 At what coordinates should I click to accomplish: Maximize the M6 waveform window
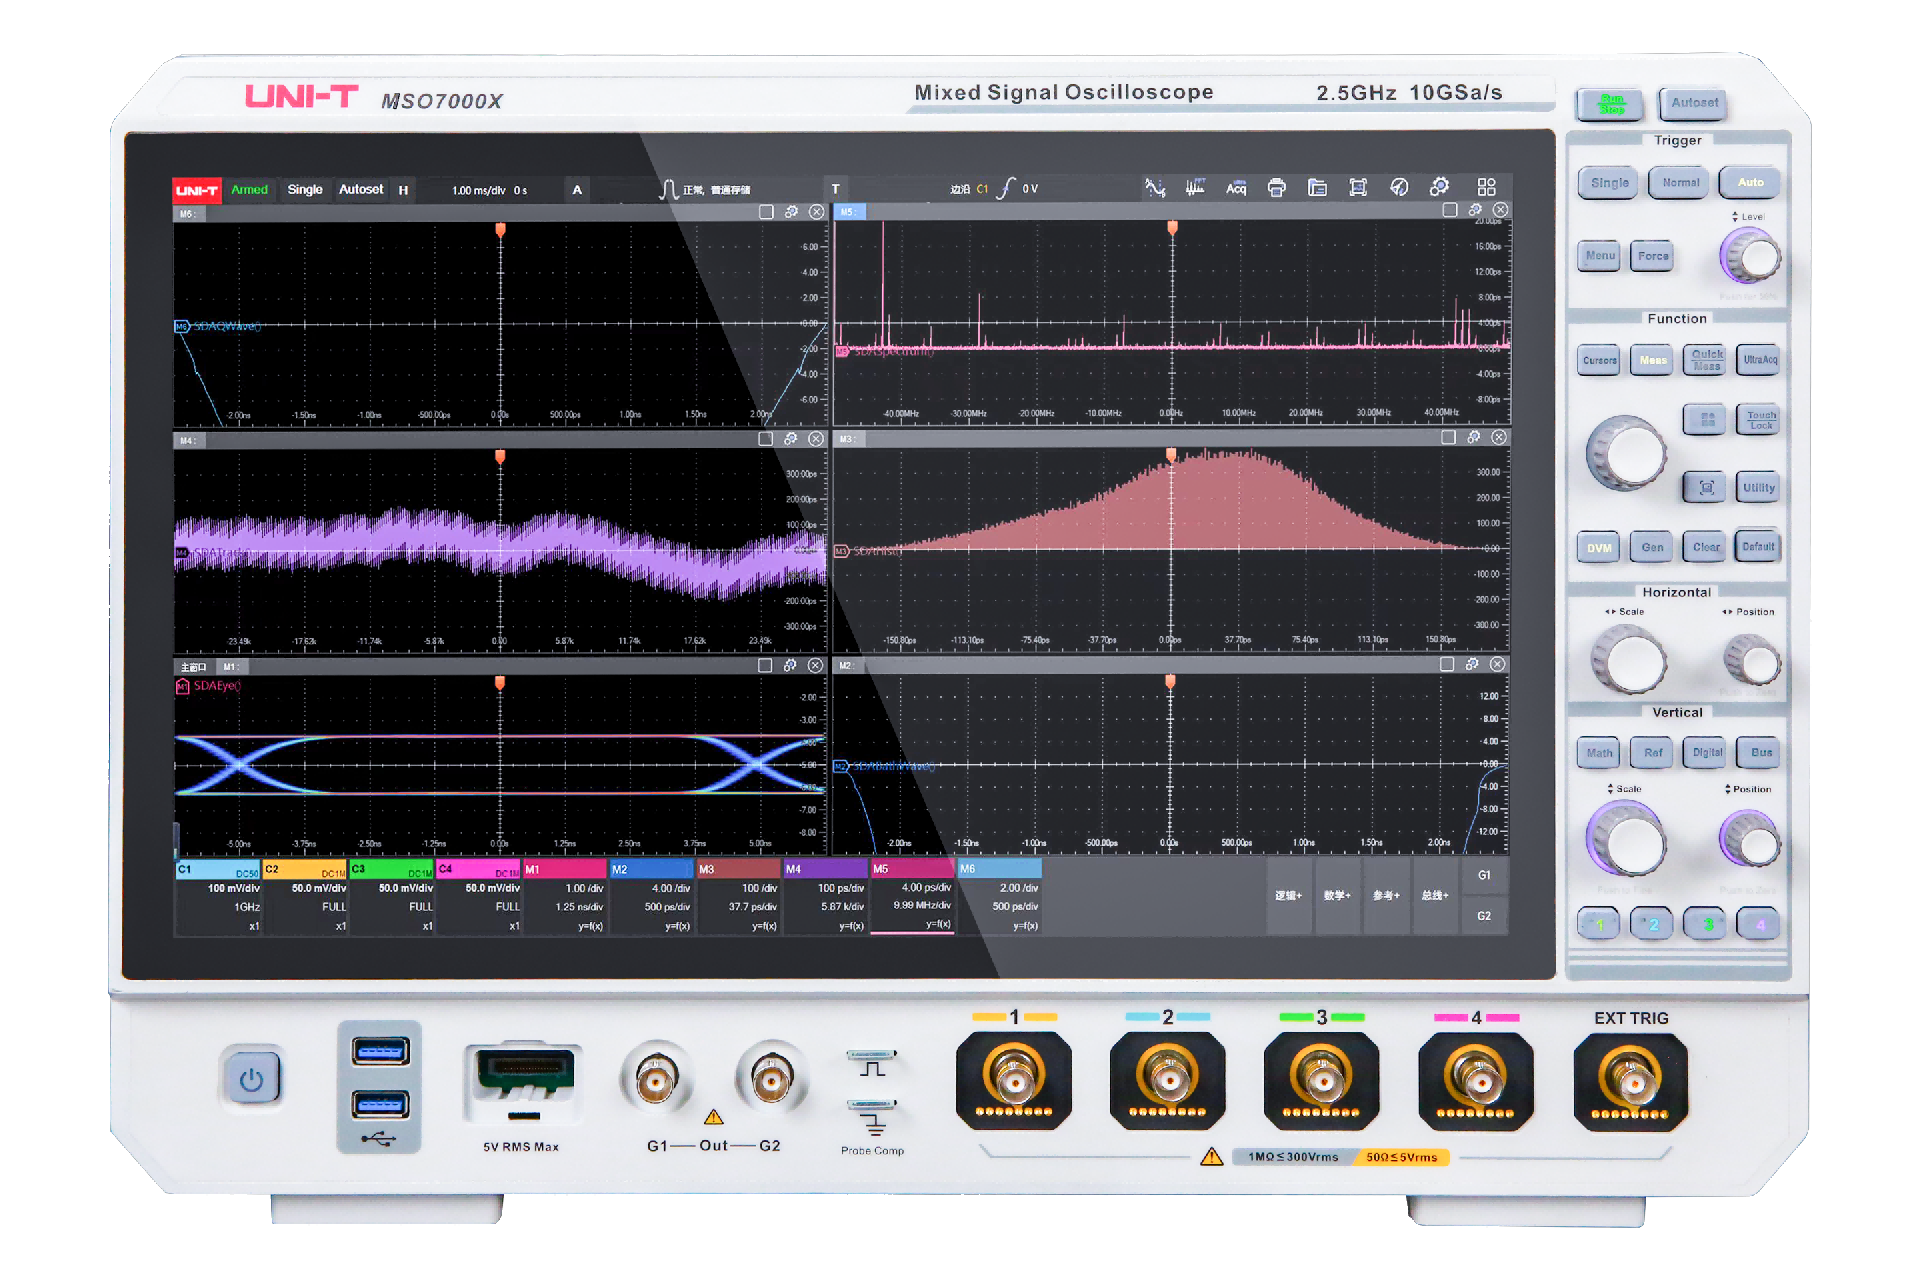(766, 212)
